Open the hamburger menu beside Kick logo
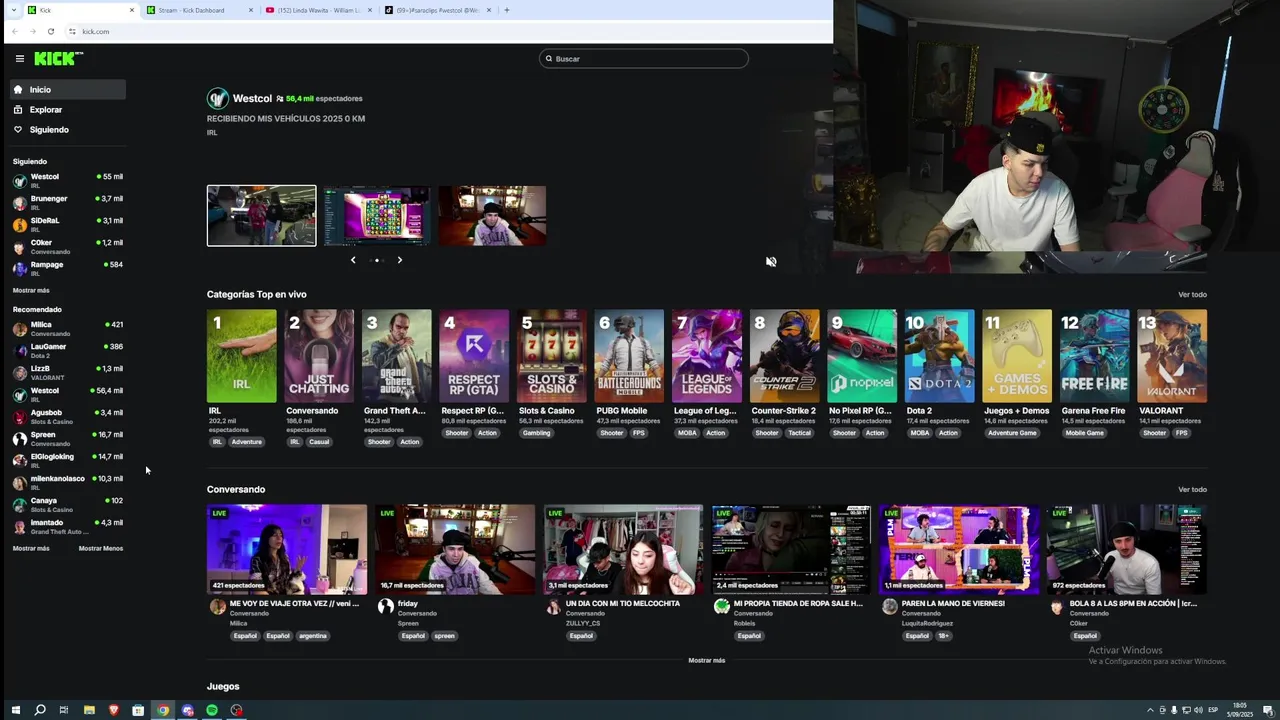 (x=19, y=59)
